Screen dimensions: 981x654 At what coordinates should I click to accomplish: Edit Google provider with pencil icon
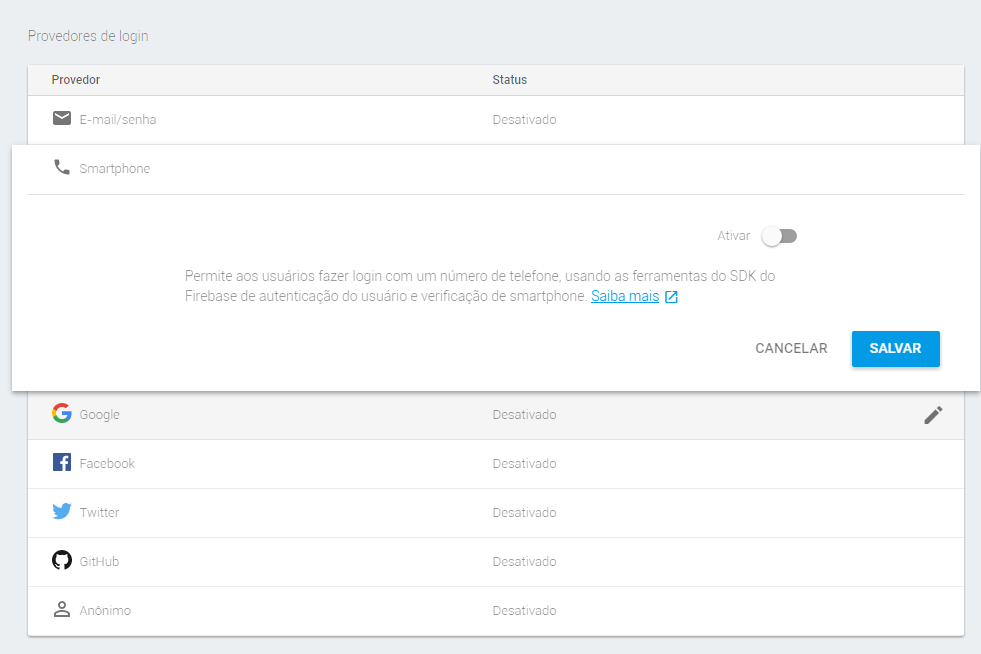(933, 415)
